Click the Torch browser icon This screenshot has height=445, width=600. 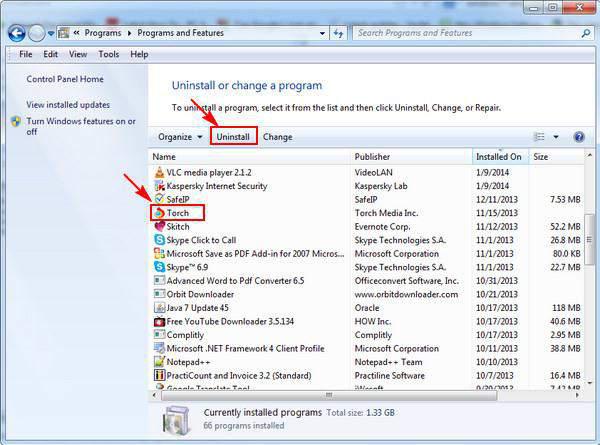pos(159,213)
